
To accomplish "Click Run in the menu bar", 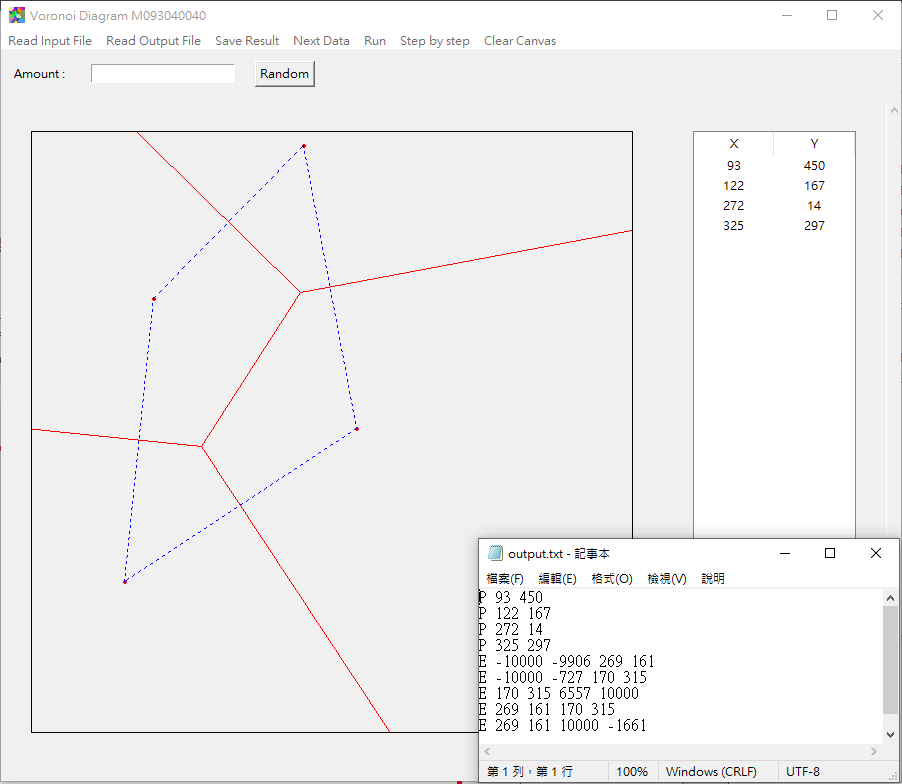I will click(375, 41).
